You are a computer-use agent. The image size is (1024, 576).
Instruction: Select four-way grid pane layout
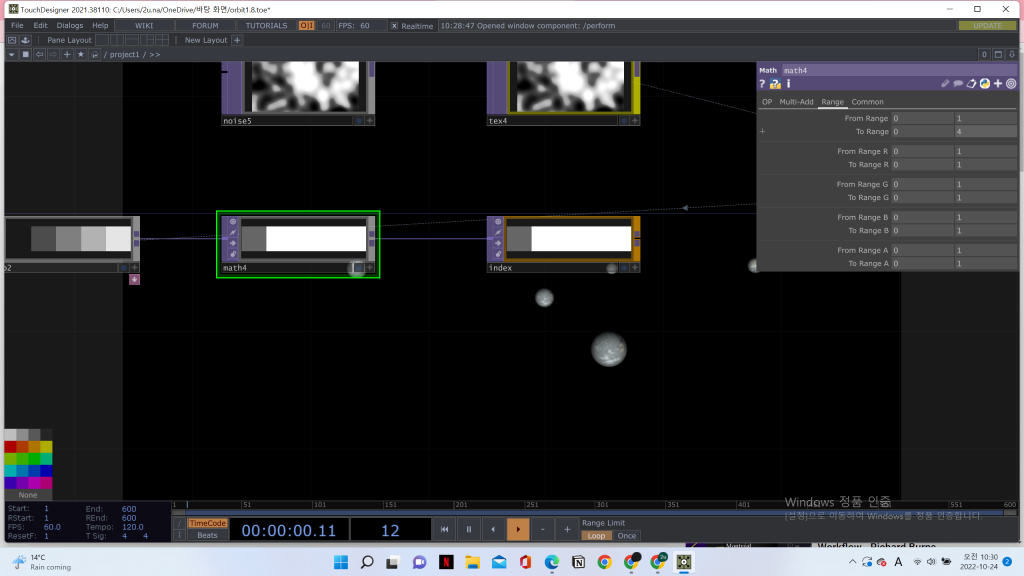click(161, 40)
